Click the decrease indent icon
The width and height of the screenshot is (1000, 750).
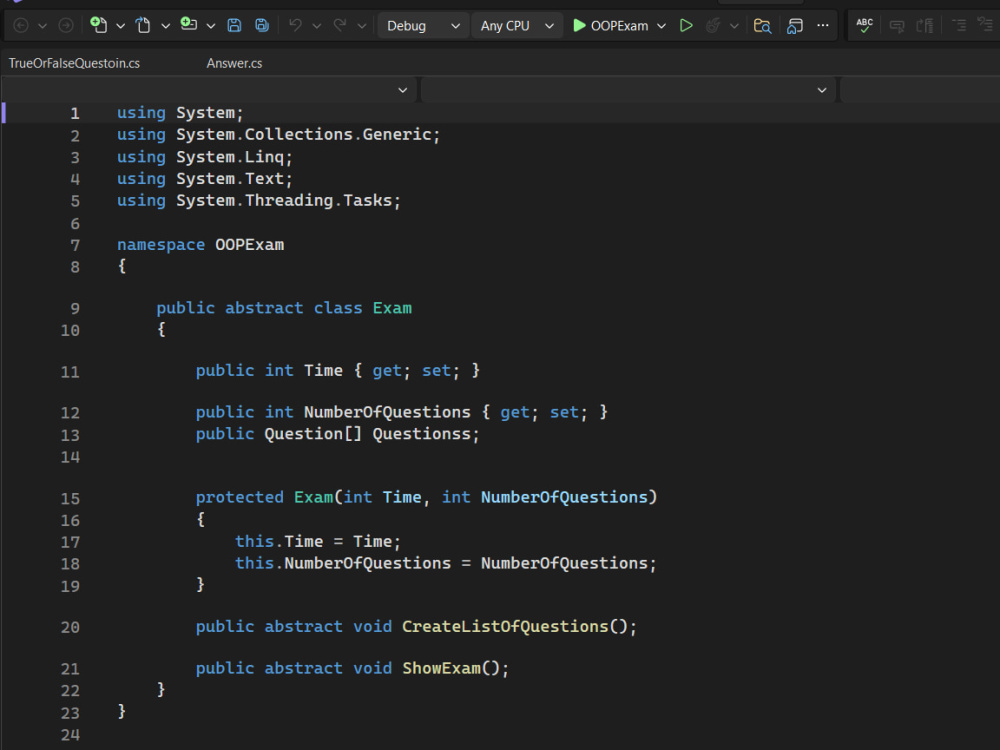click(959, 26)
